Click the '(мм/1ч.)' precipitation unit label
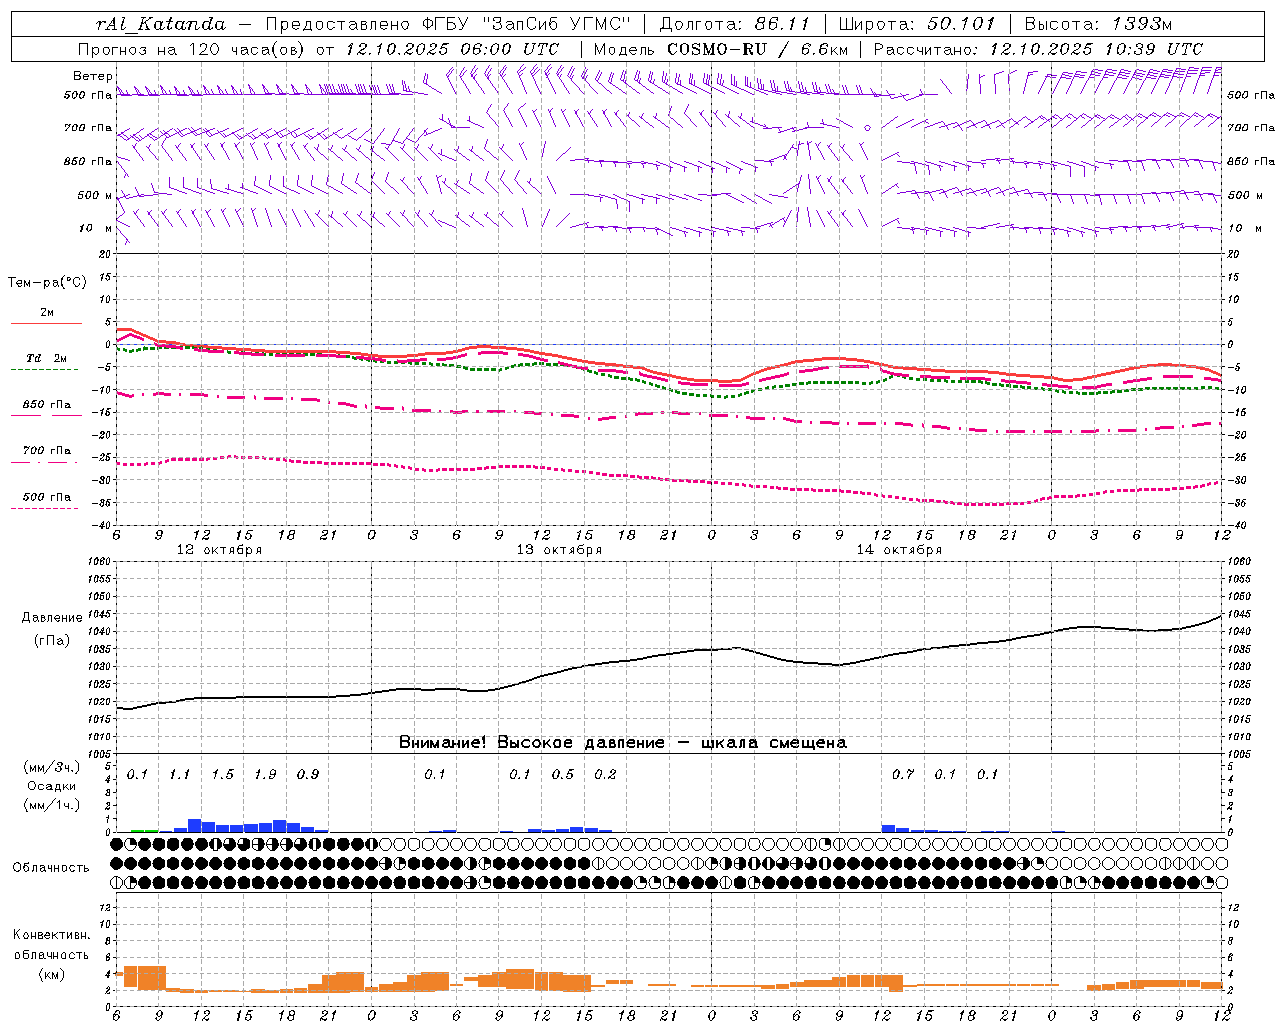This screenshot has width=1280, height=1024. 51,805
